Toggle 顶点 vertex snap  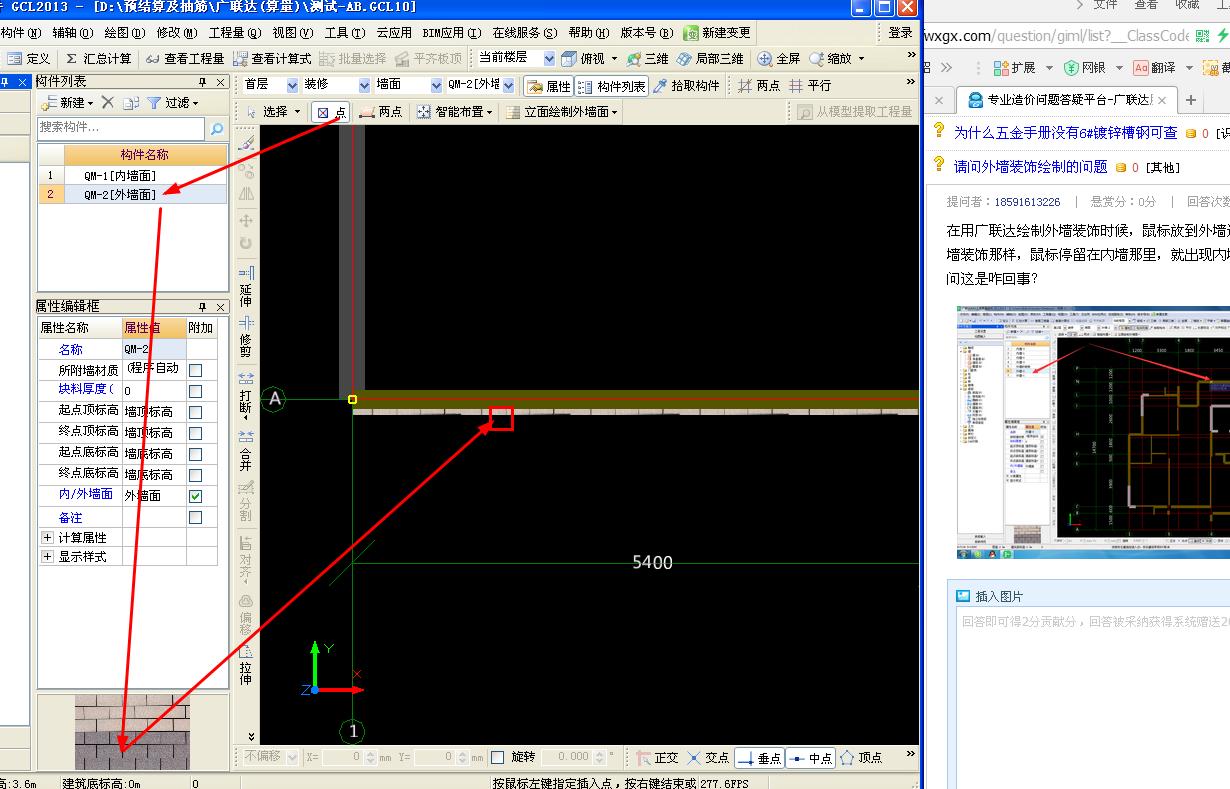[x=861, y=758]
